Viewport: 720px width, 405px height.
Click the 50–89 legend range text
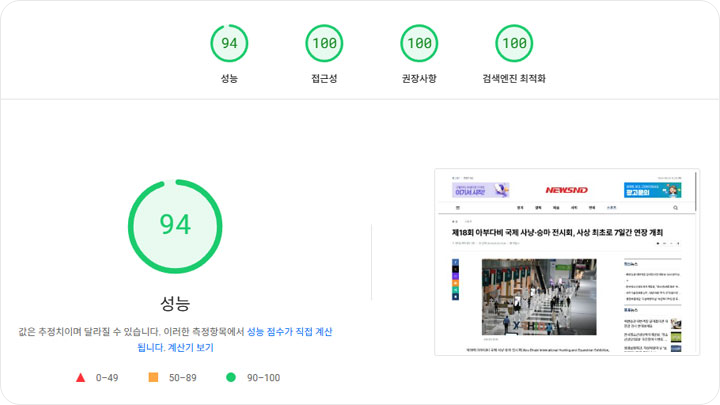coord(183,378)
